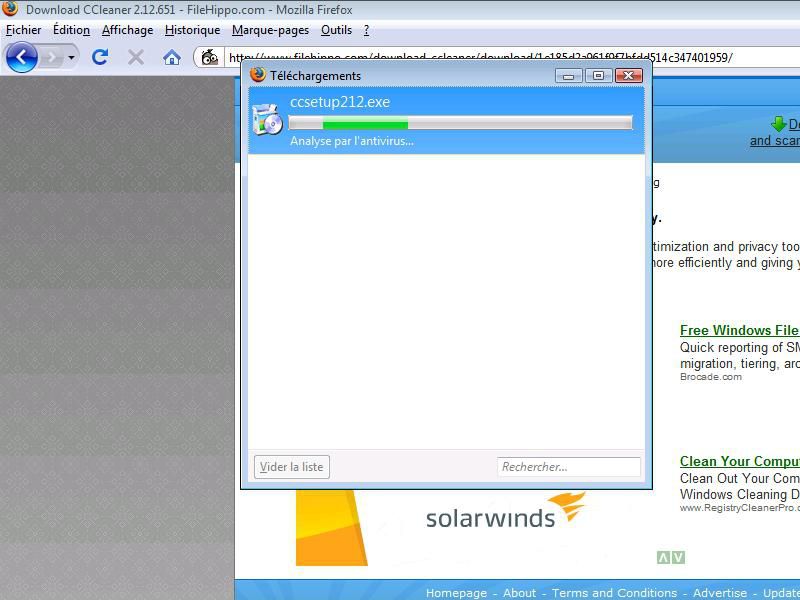800x600 pixels.
Task: Click the "Analyse par l'antivirus..." status text
Action: pyautogui.click(x=352, y=141)
